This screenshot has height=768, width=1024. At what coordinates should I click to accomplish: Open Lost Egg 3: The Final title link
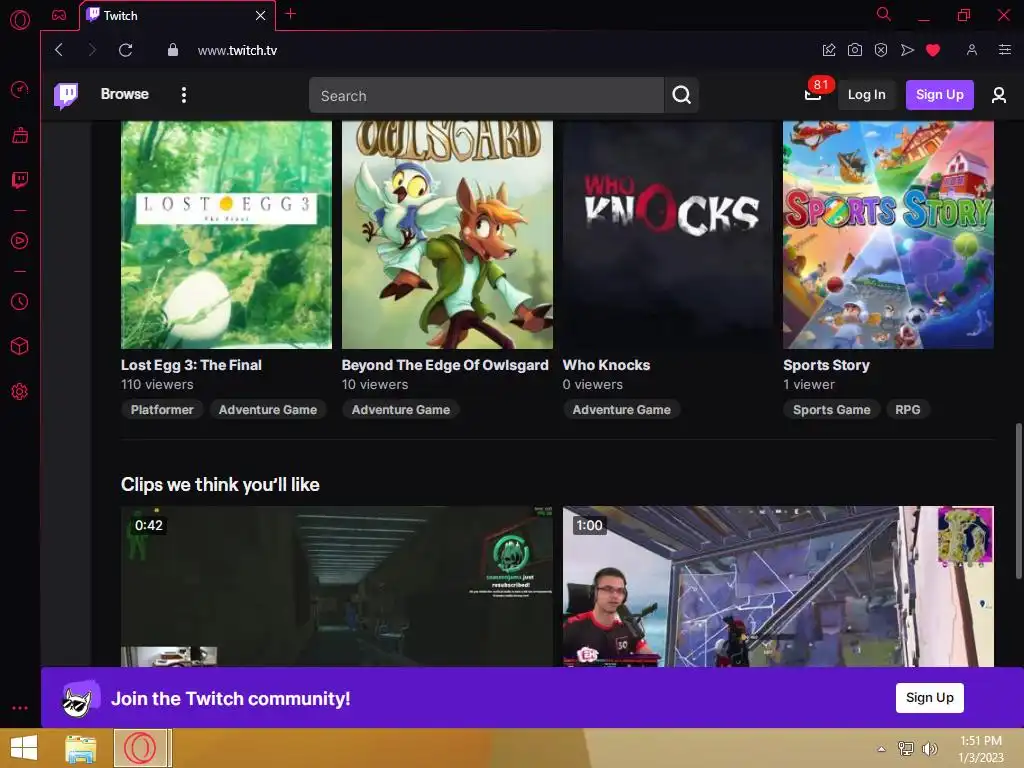tap(191, 365)
